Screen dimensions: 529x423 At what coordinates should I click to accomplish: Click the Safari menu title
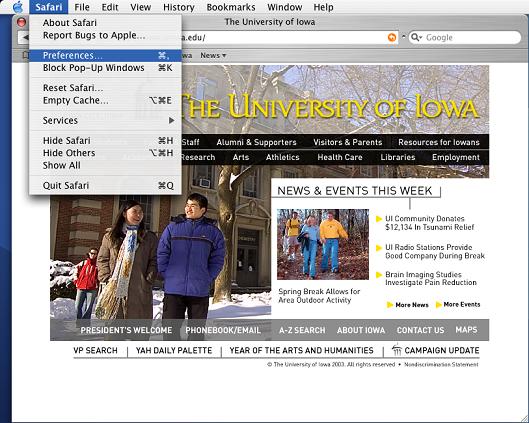point(49,7)
